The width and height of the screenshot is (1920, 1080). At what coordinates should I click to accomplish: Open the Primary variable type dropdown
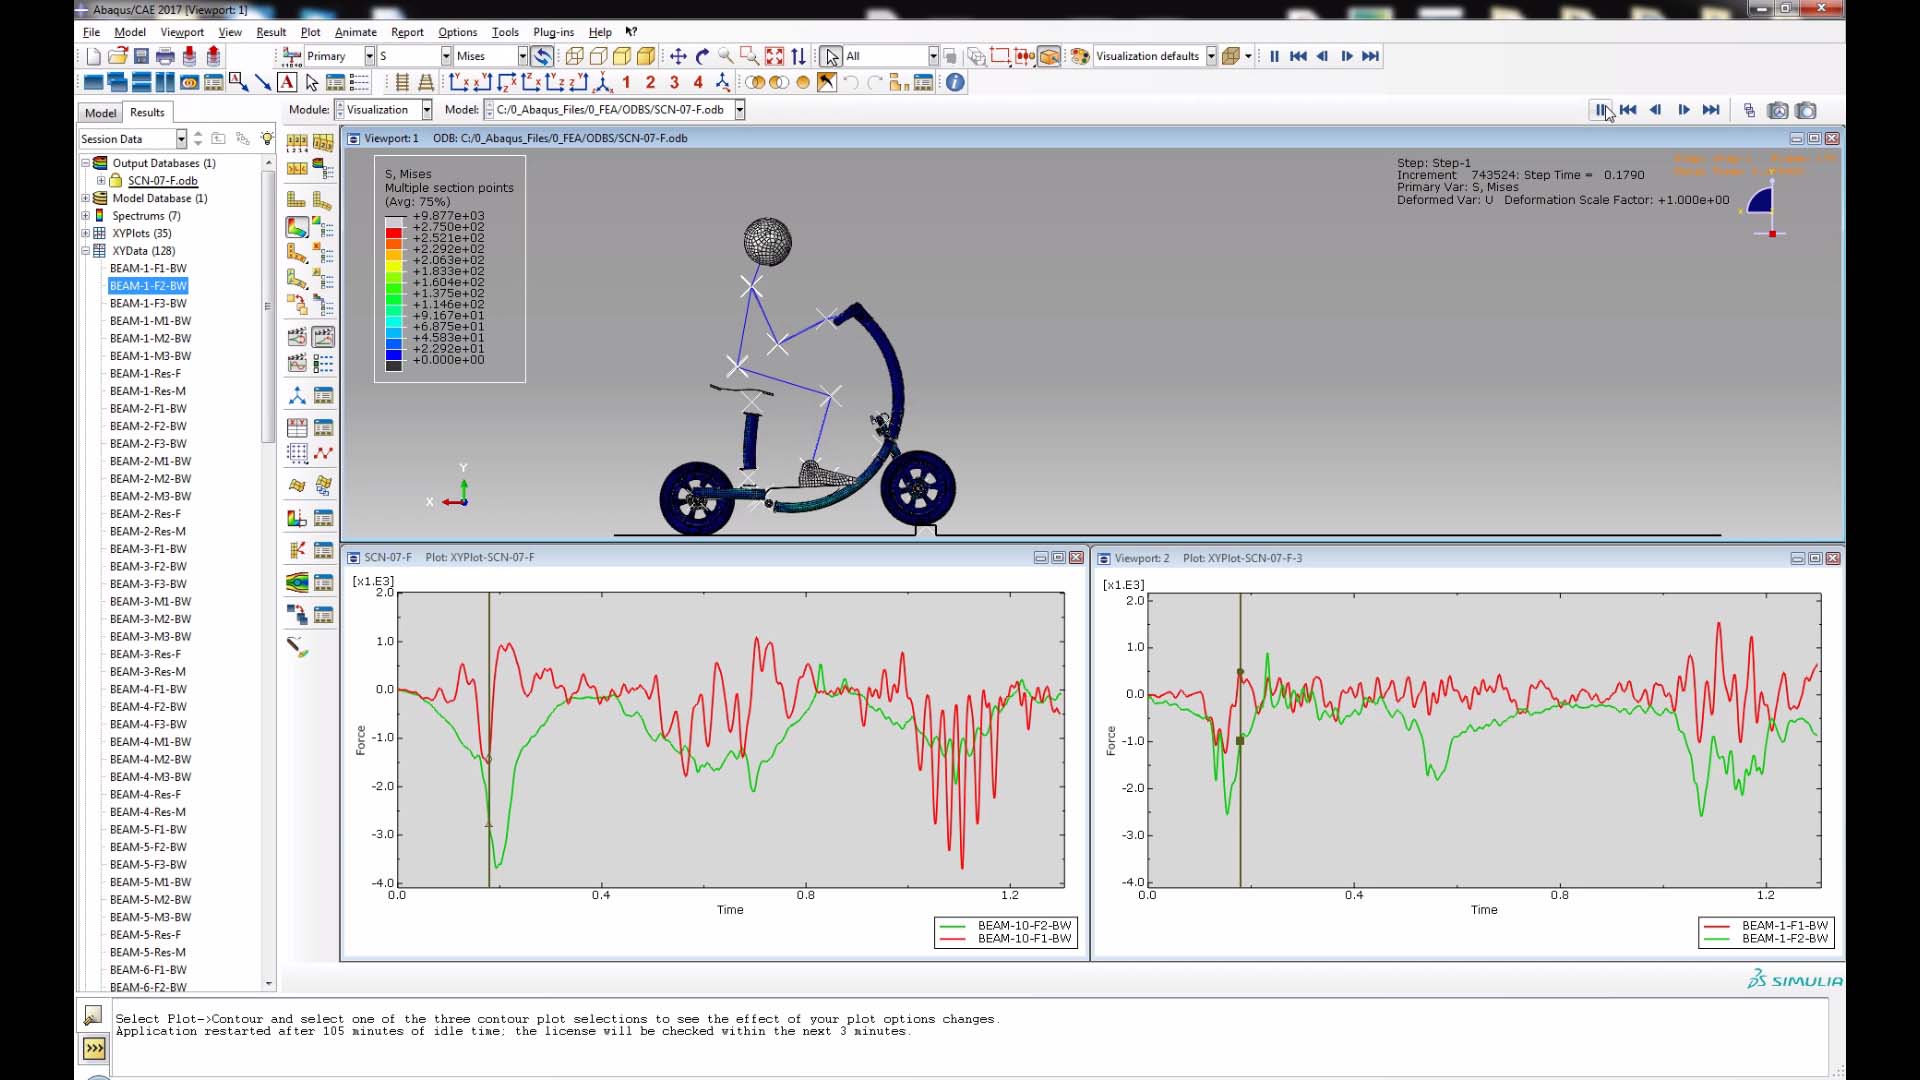coord(340,57)
